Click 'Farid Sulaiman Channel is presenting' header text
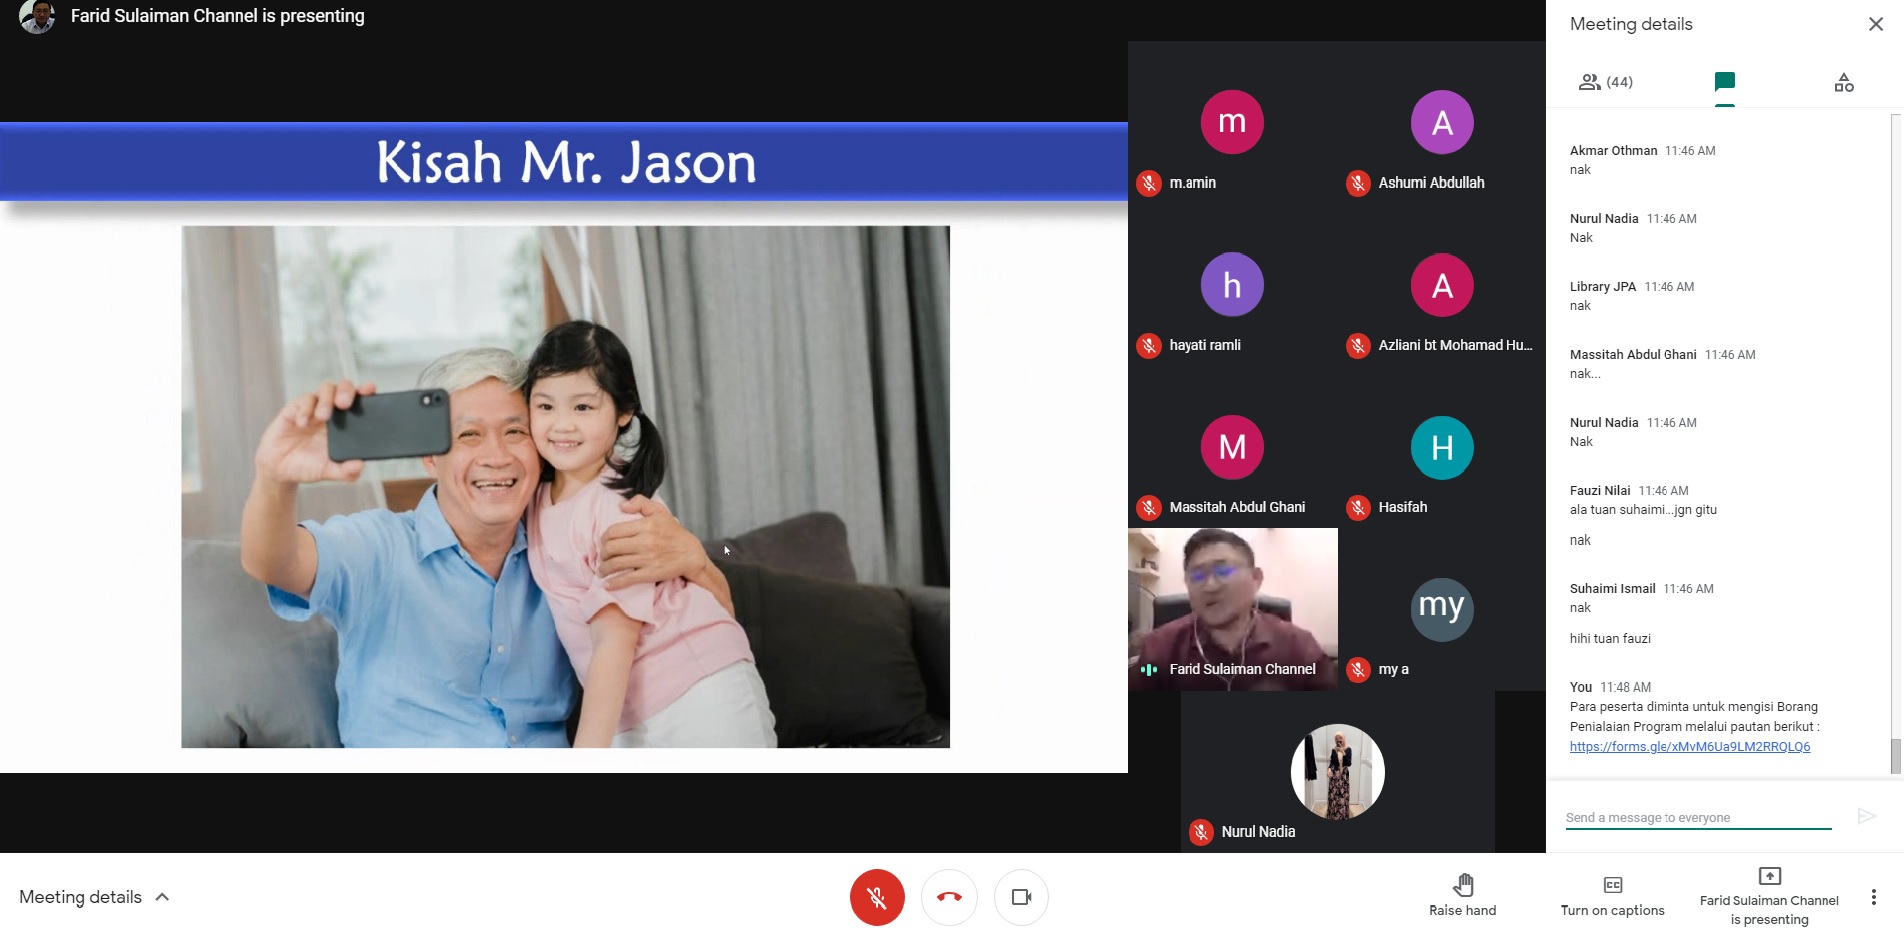Viewport: 1904px width, 942px height. [217, 16]
